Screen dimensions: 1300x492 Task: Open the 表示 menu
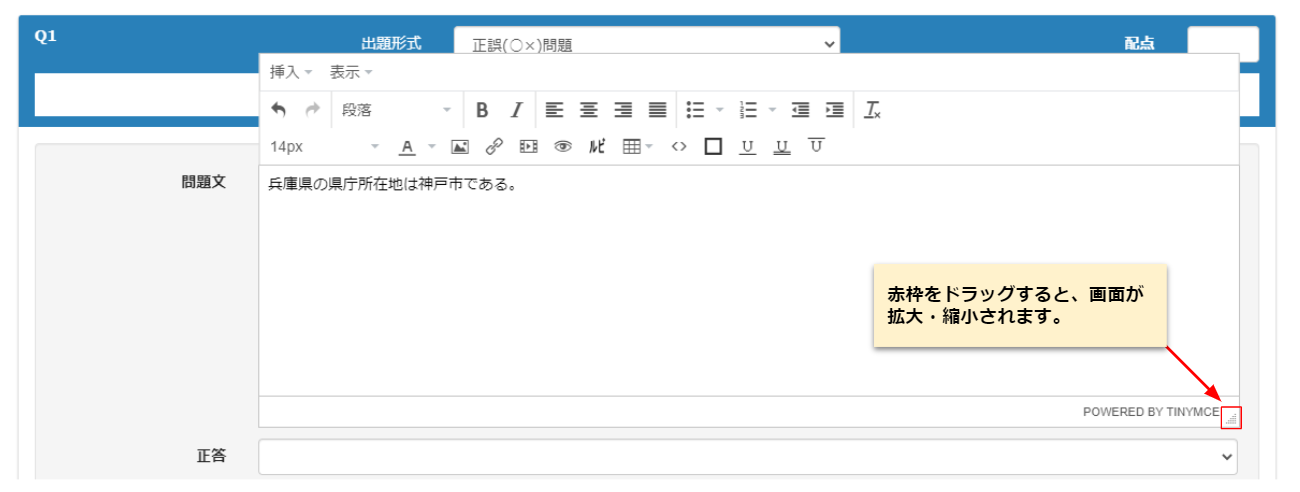[351, 72]
